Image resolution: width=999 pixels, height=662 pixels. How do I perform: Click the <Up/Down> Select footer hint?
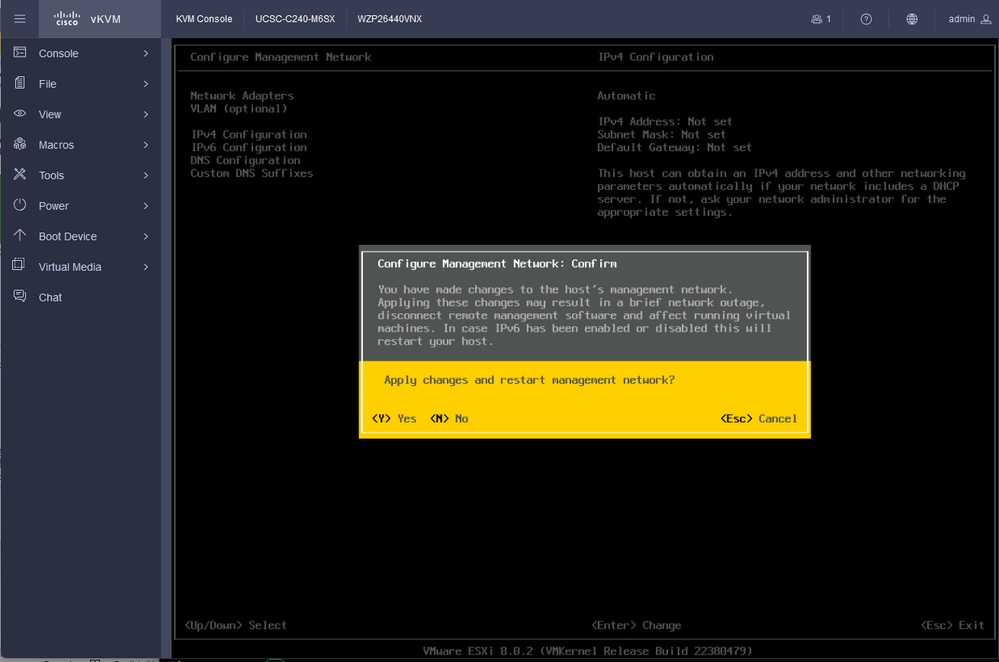pos(235,625)
